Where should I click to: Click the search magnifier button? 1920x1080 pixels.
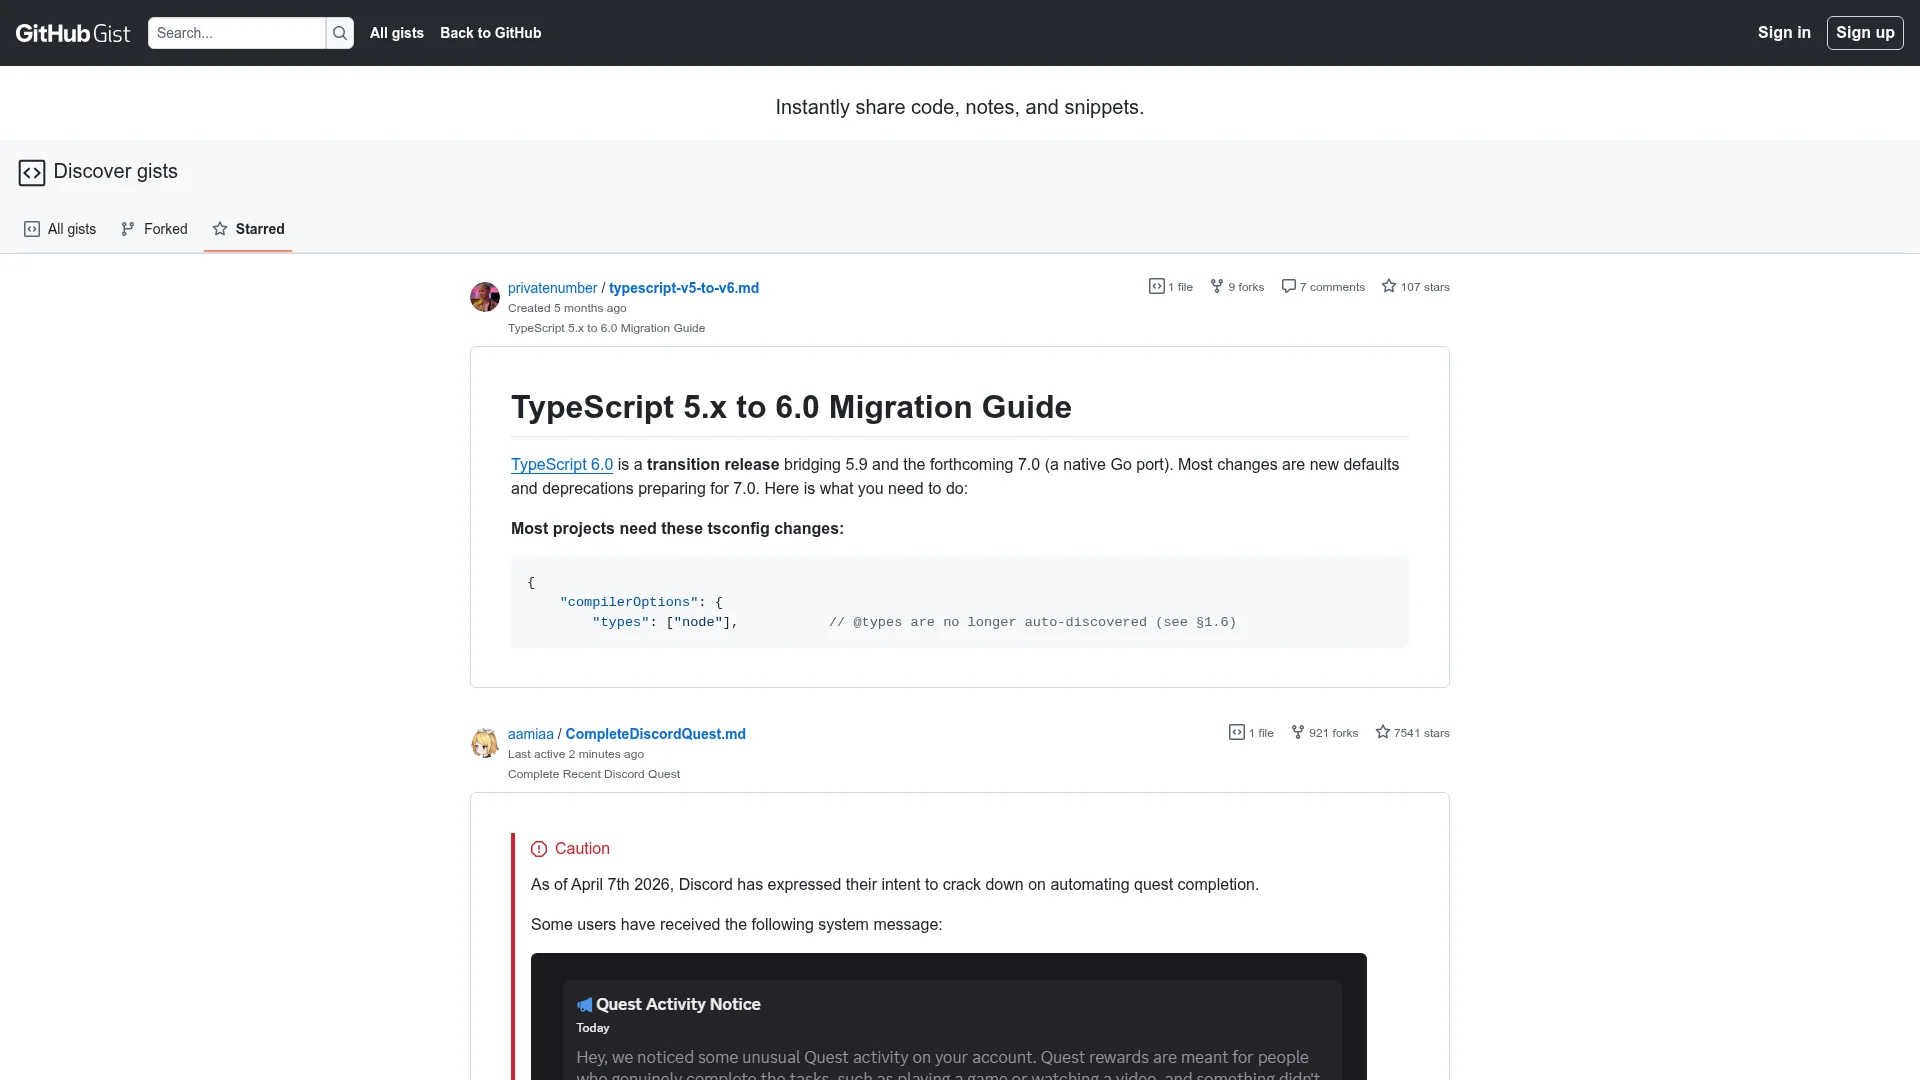[x=340, y=33]
